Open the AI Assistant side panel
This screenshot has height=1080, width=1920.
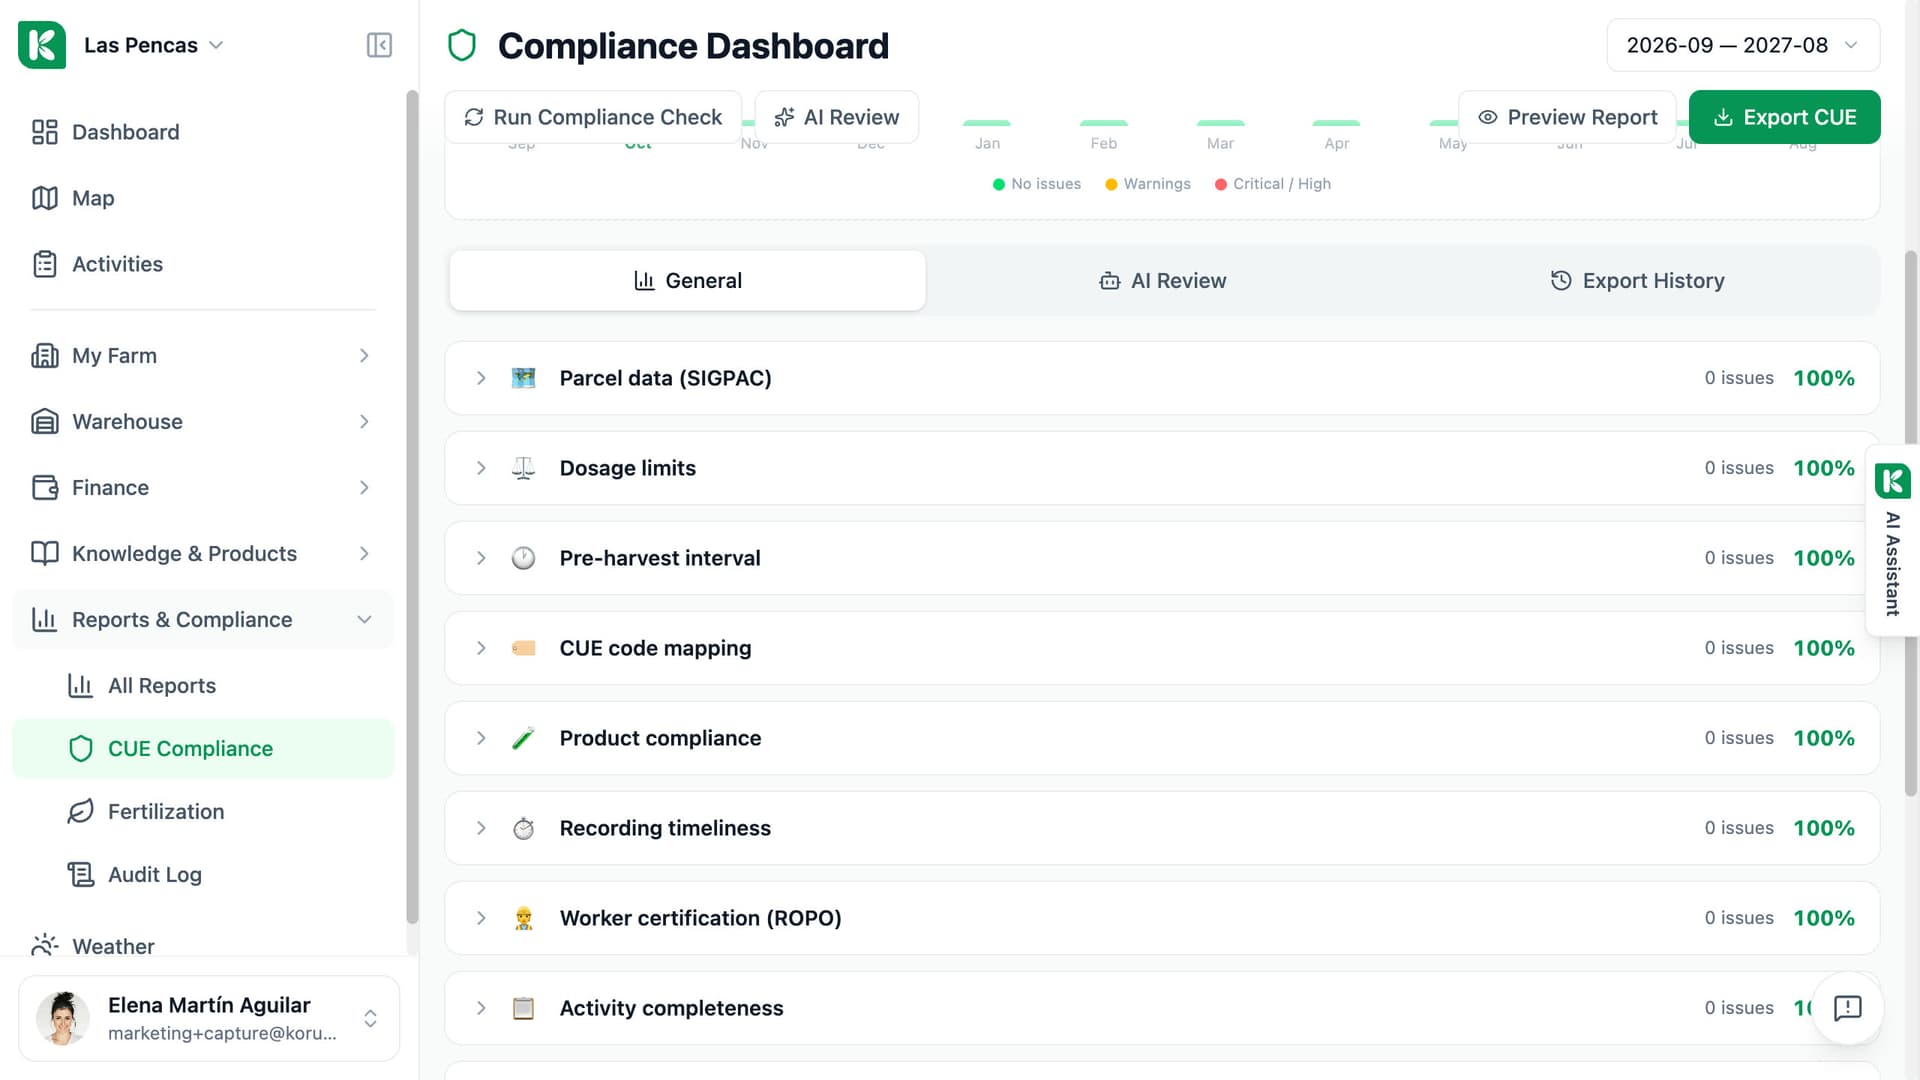[x=1892, y=540]
